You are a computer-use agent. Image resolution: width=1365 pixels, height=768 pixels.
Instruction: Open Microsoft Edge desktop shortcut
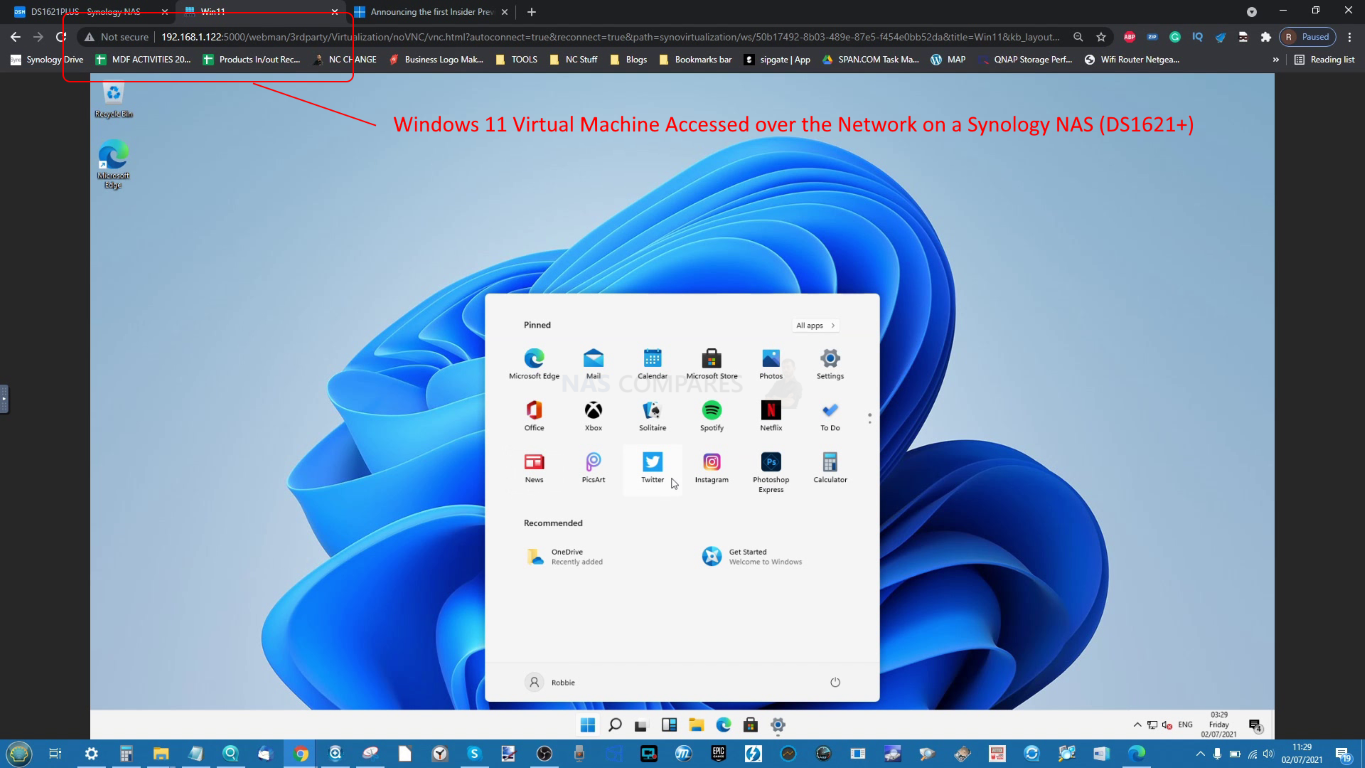coord(113,165)
